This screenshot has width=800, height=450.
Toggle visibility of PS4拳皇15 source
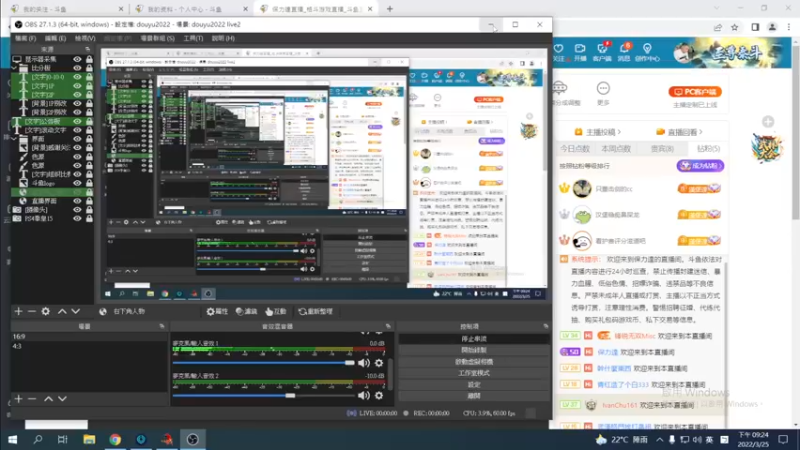point(77,218)
